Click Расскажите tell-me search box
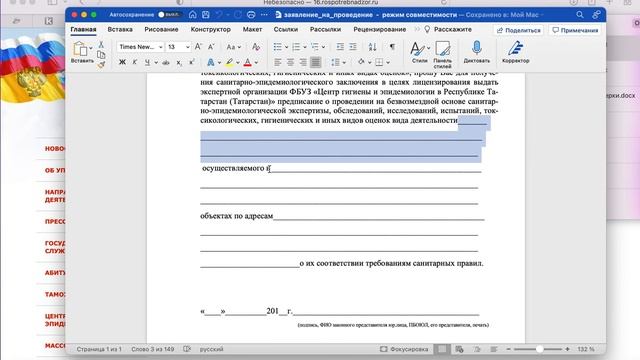Screen dimensions: 640x360 pyautogui.click(x=448, y=29)
